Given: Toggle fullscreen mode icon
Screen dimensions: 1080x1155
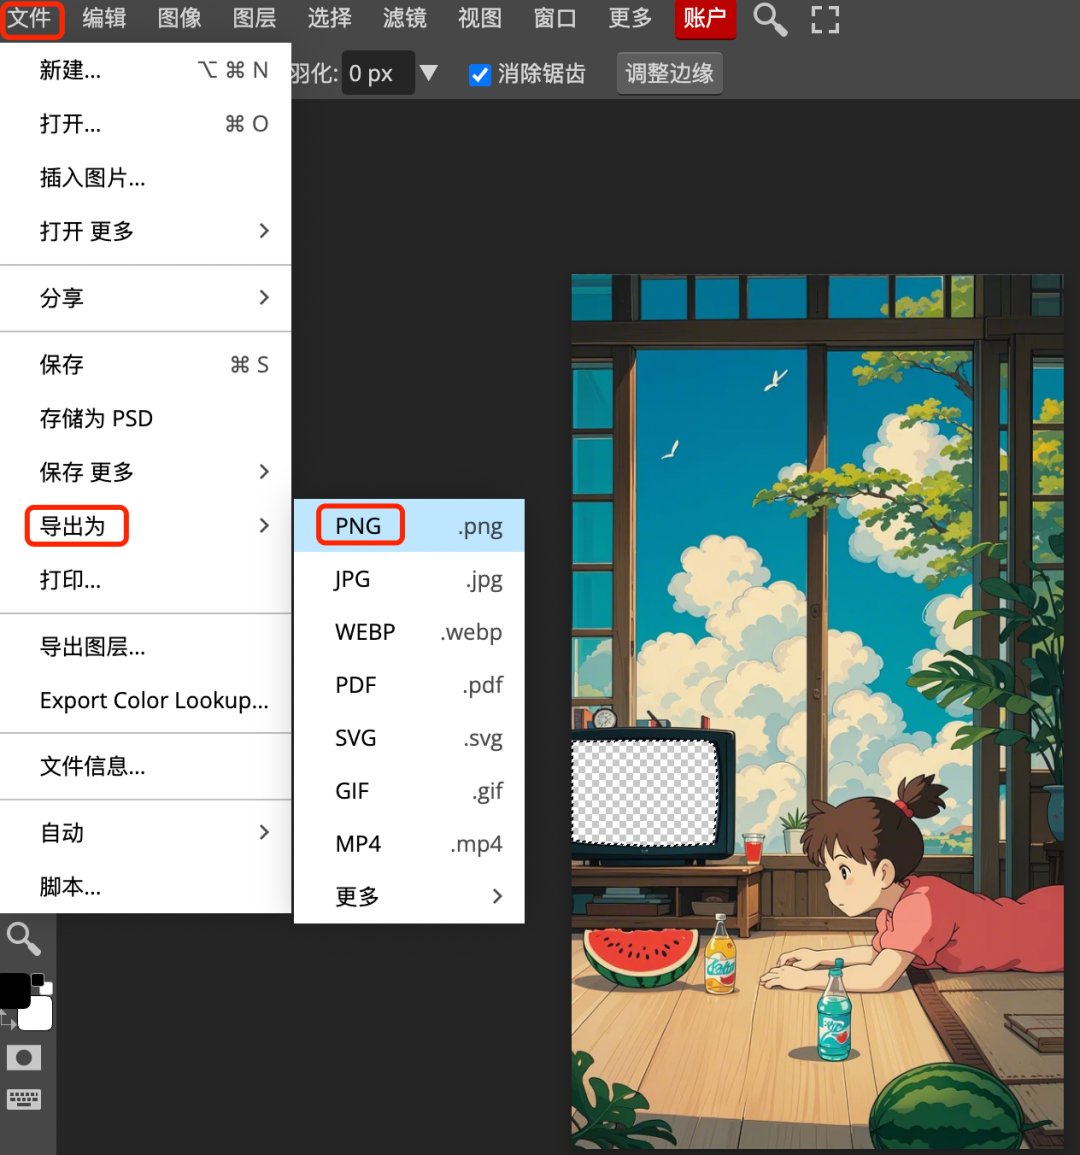Looking at the screenshot, I should point(825,19).
